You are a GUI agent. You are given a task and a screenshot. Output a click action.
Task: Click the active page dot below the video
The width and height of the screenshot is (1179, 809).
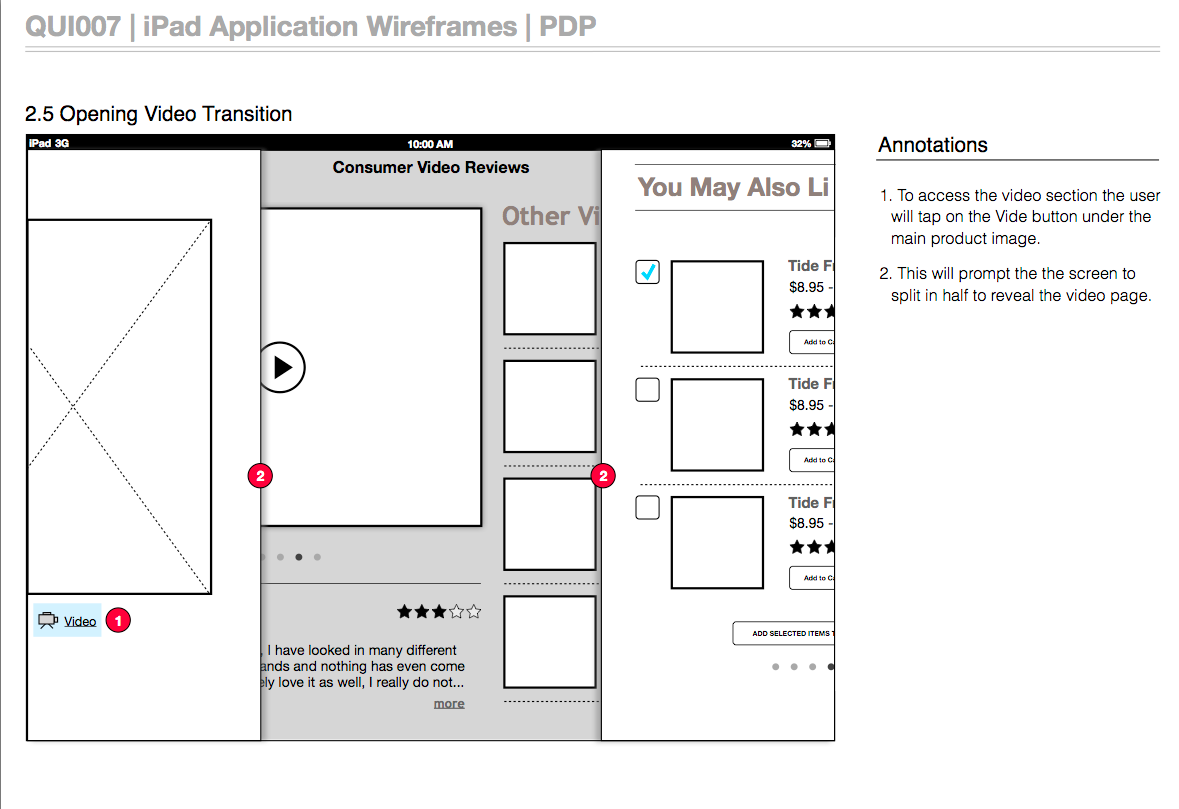point(299,557)
